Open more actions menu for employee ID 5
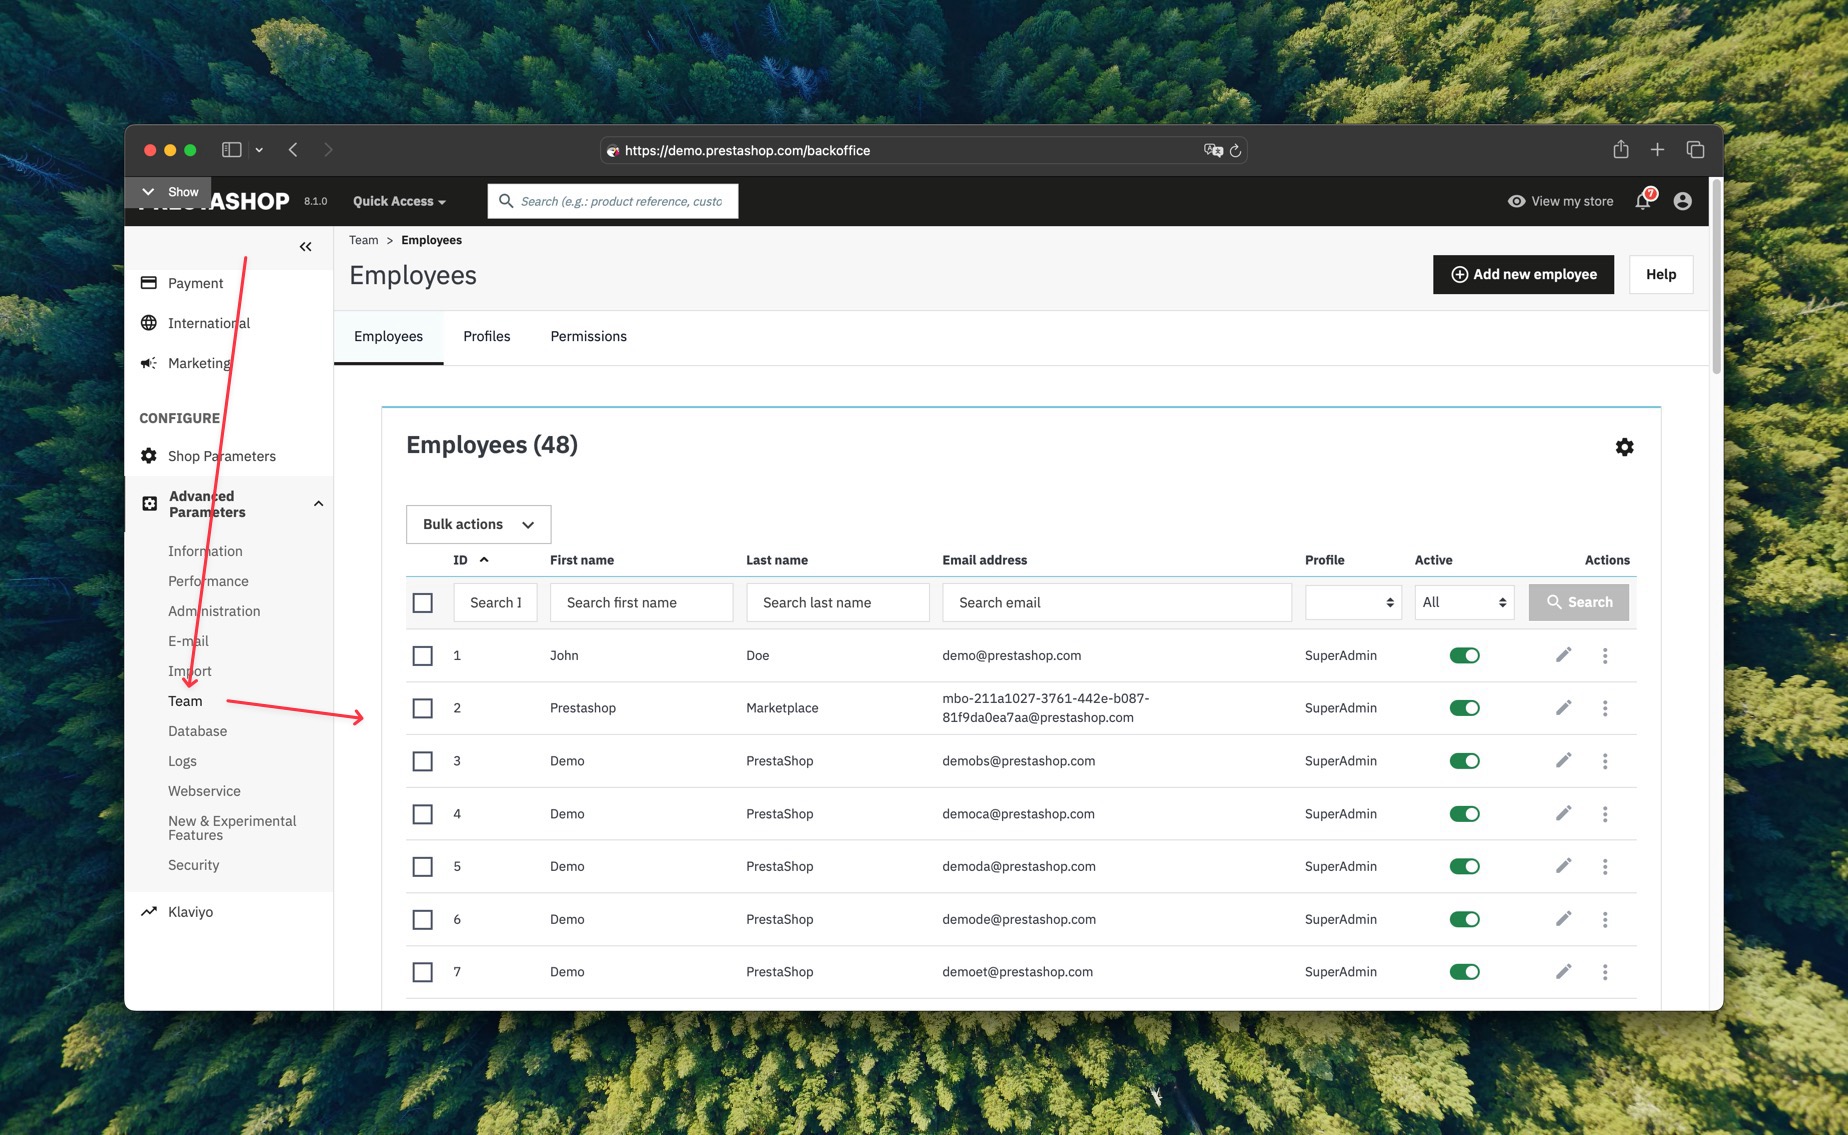 pyautogui.click(x=1605, y=866)
